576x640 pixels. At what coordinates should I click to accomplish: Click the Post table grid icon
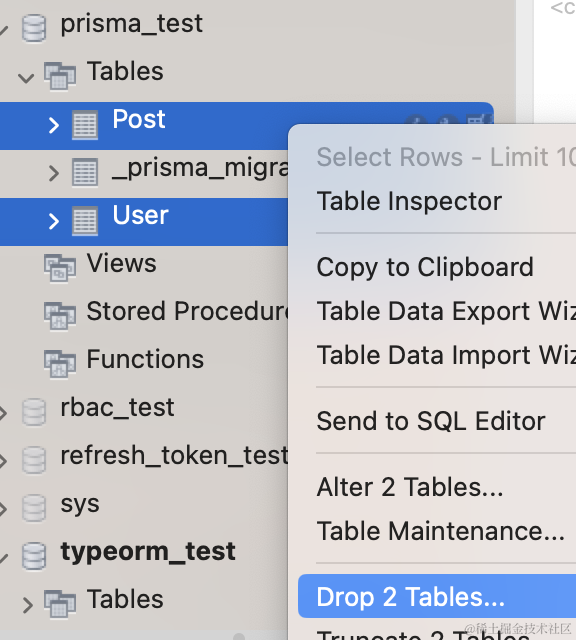[x=85, y=125]
